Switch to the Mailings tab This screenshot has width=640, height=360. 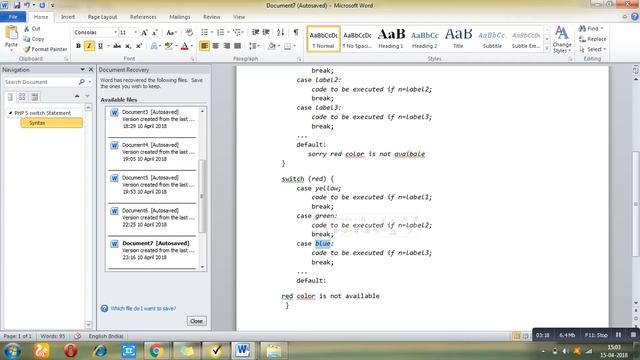(180, 17)
